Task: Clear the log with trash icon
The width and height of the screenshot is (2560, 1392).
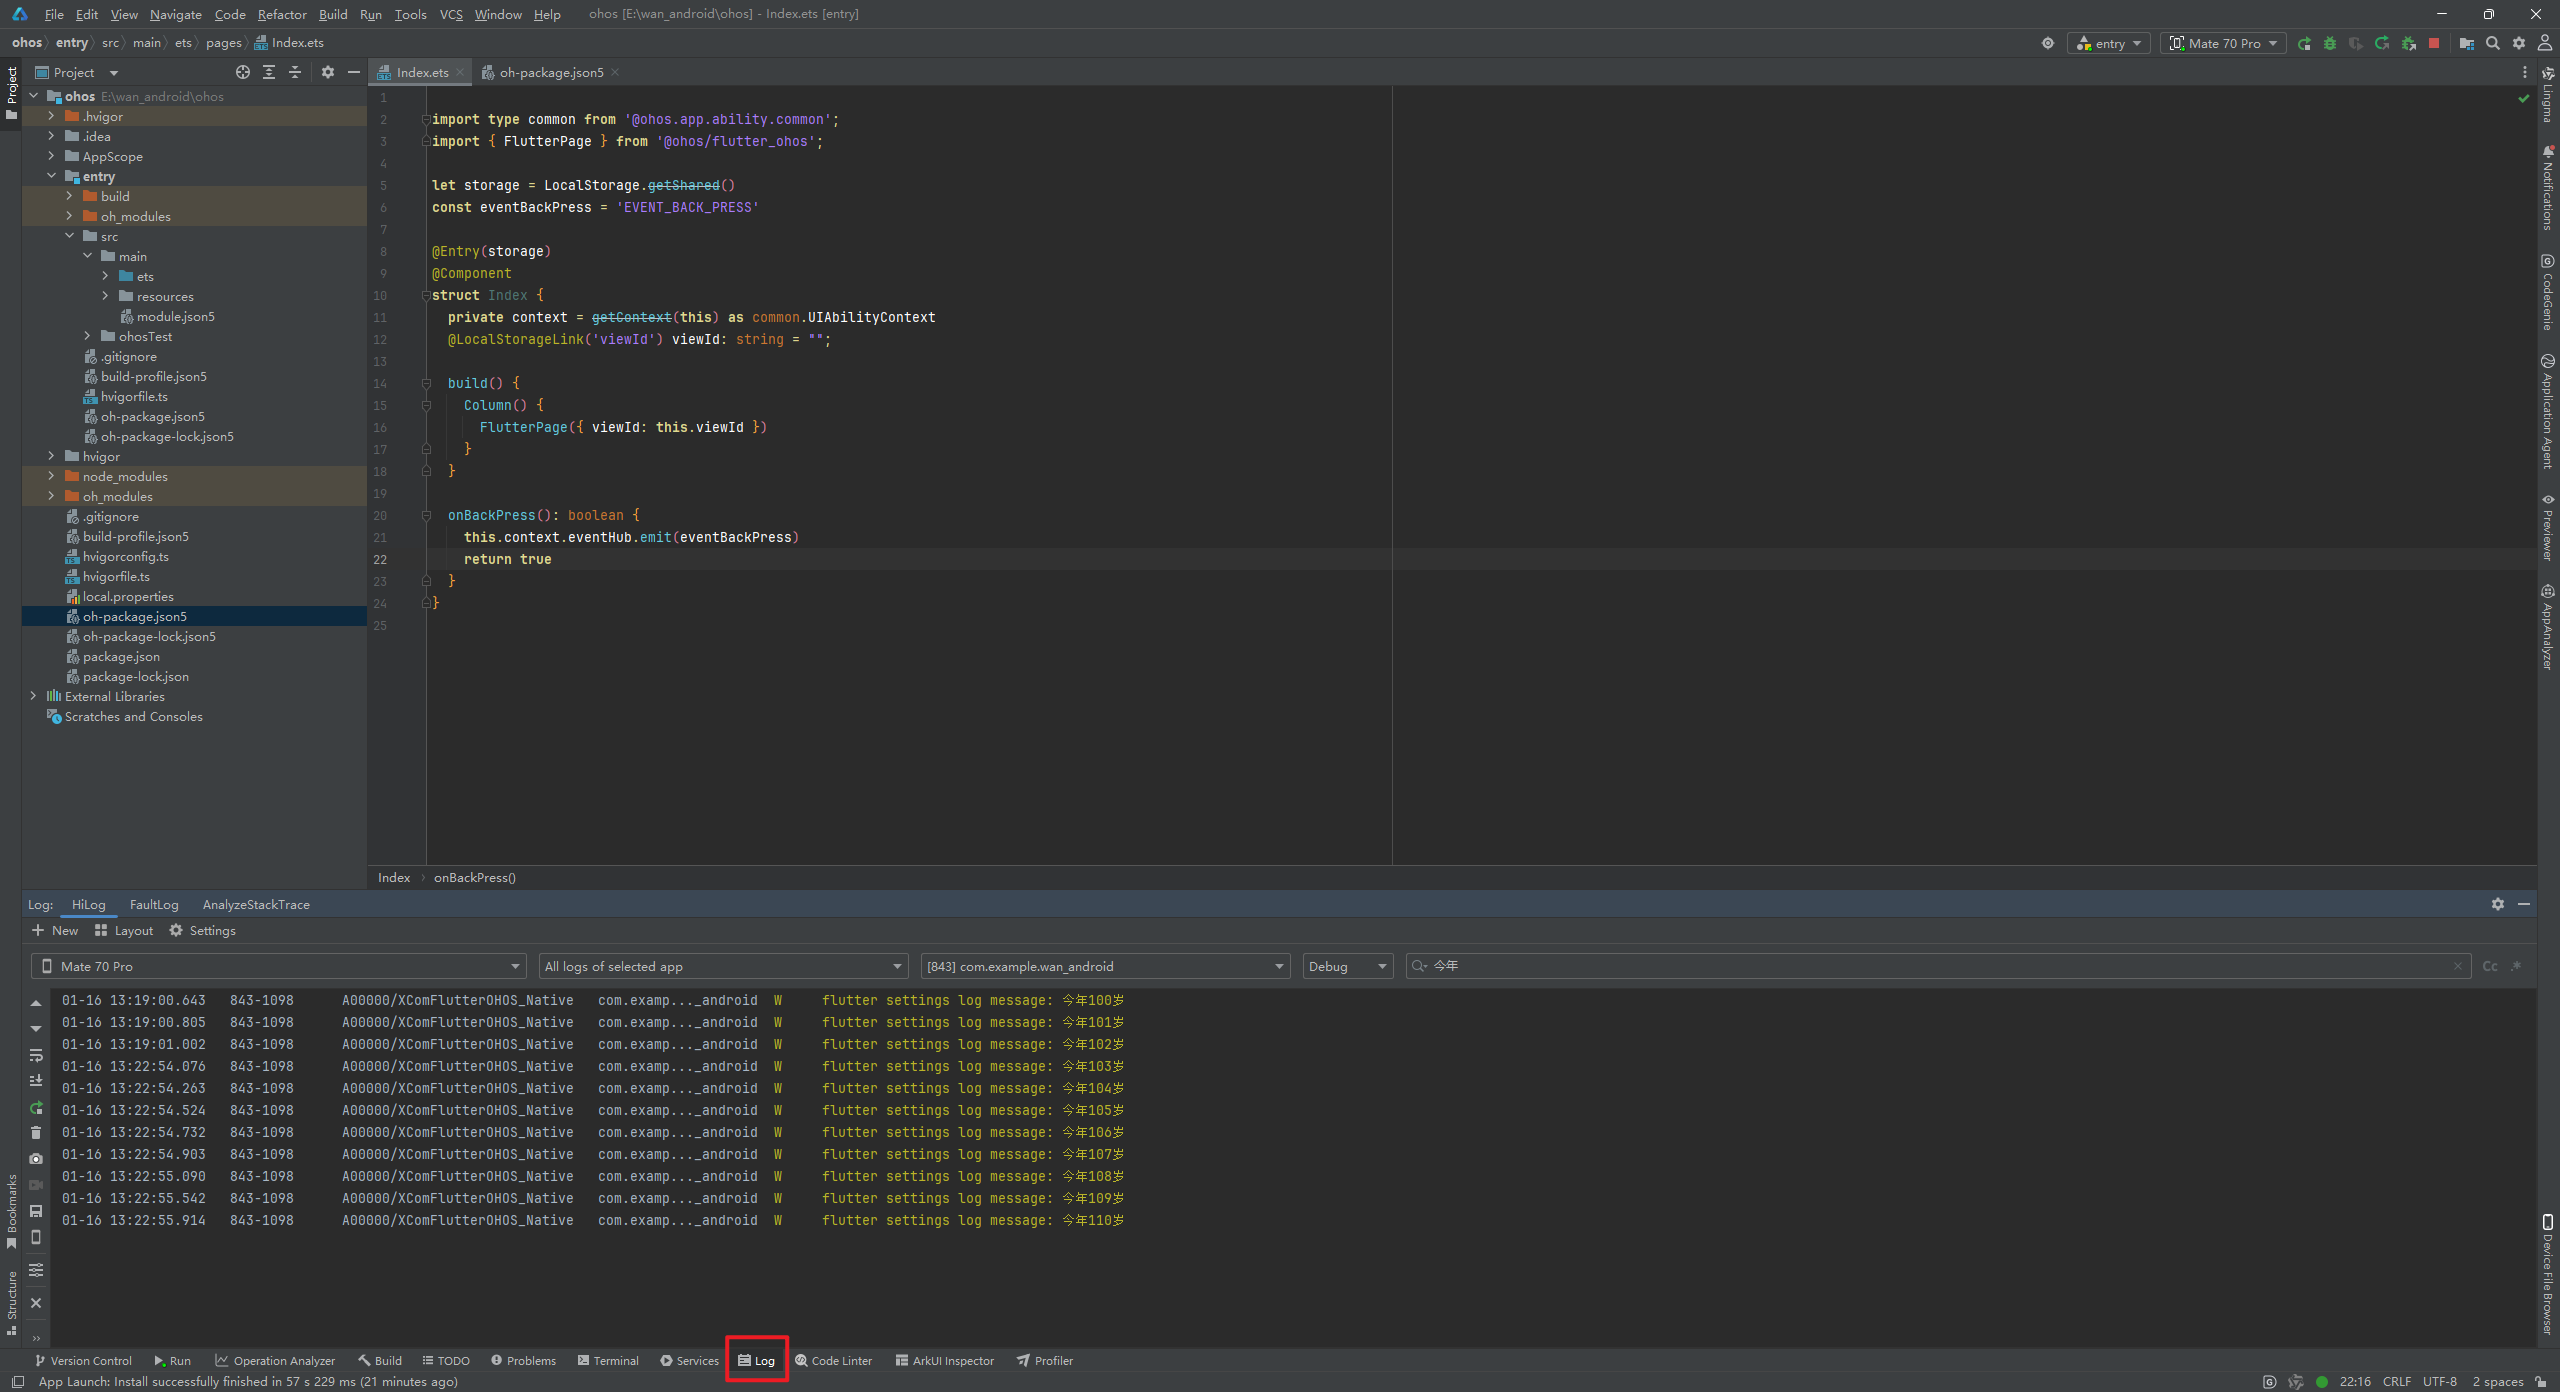Action: pyautogui.click(x=36, y=1132)
